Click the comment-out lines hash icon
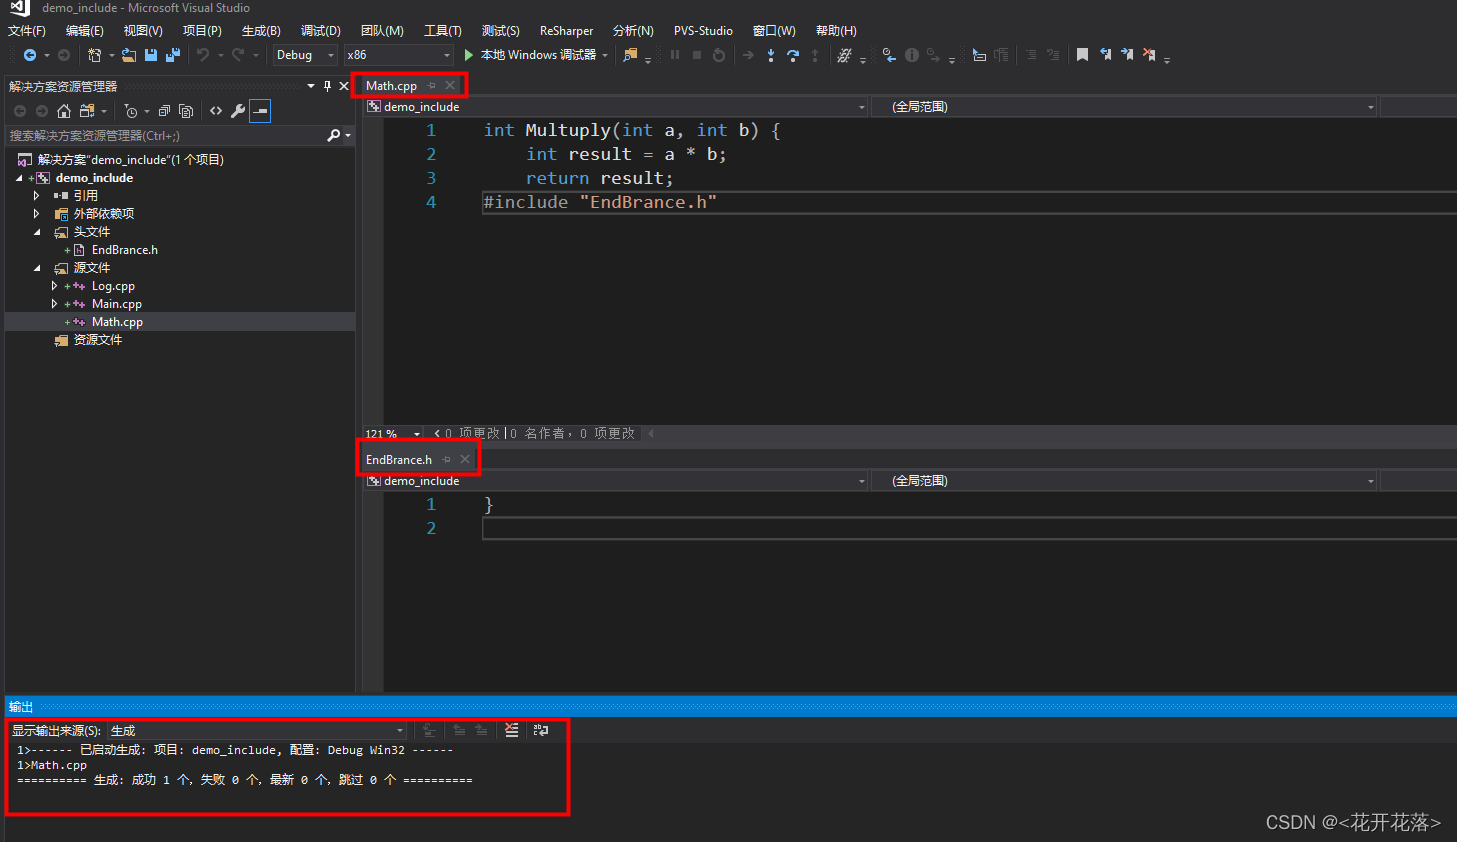1457x842 pixels. [845, 55]
